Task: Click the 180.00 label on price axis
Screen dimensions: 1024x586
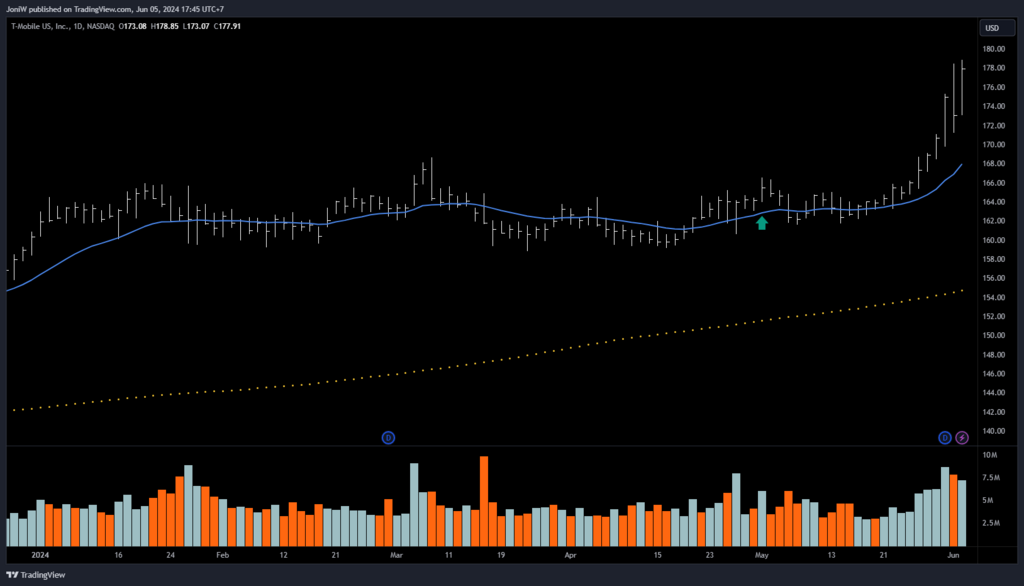Action: (x=993, y=49)
